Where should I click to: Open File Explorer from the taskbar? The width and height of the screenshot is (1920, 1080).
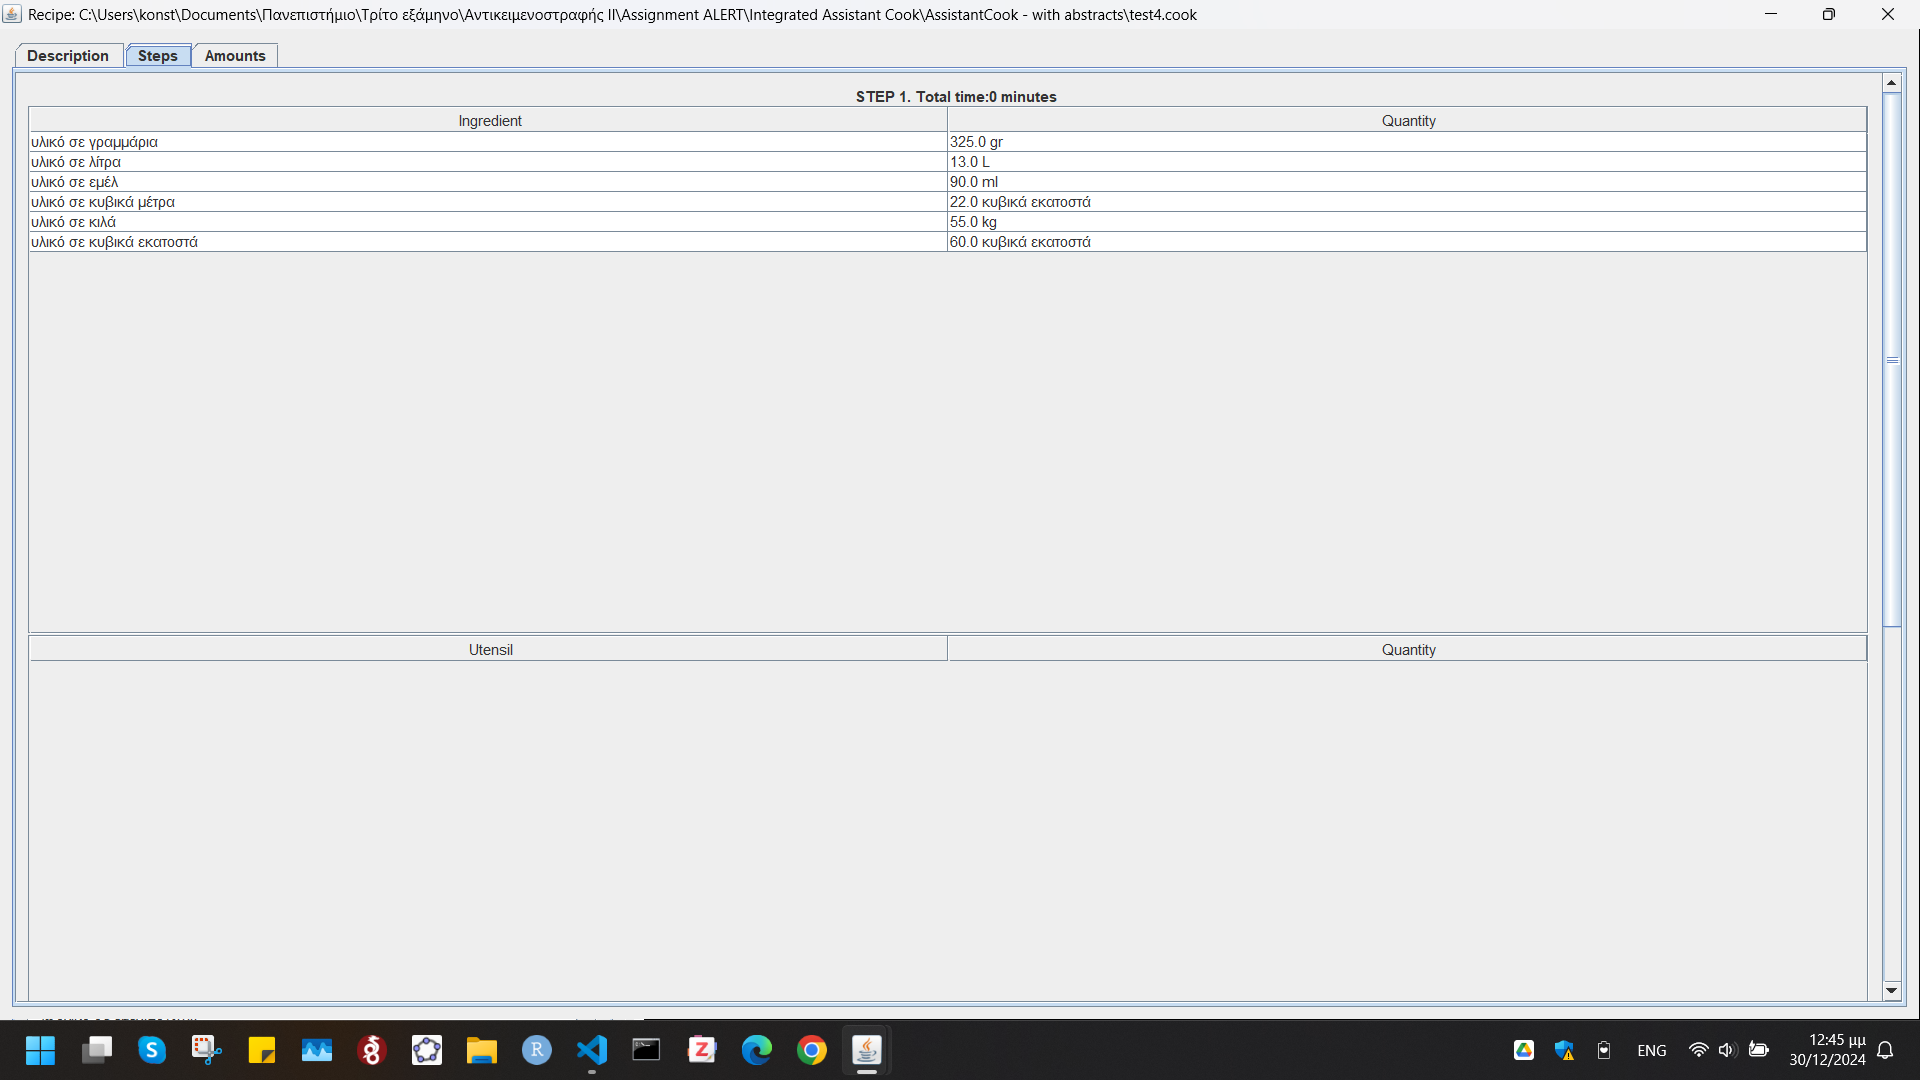point(482,1050)
